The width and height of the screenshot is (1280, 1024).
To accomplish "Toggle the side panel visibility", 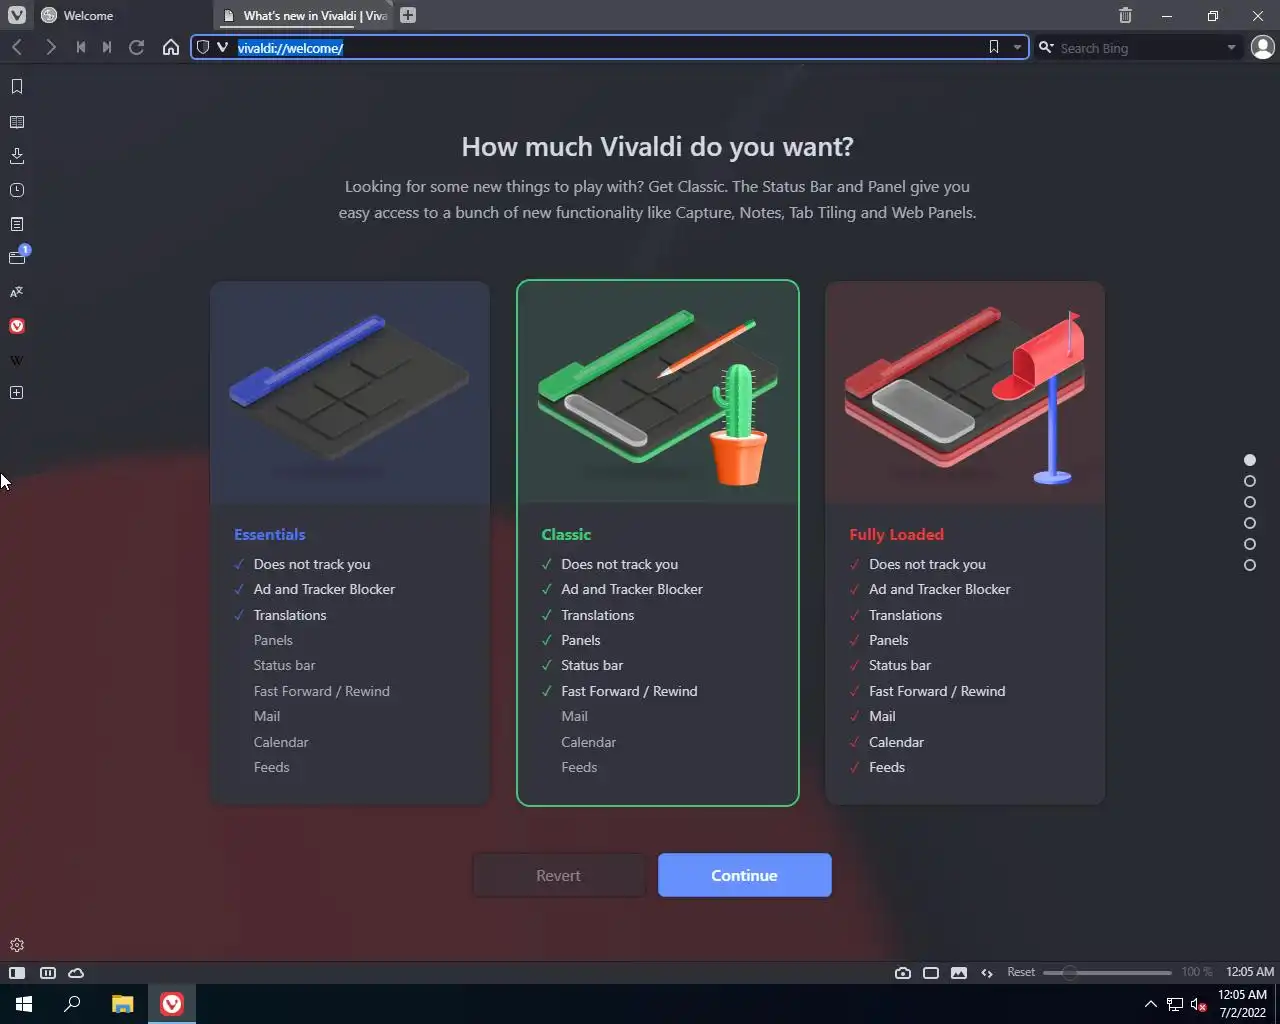I will click(x=17, y=973).
